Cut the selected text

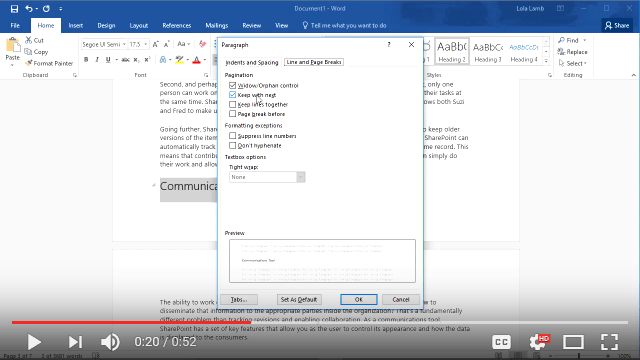(35, 40)
